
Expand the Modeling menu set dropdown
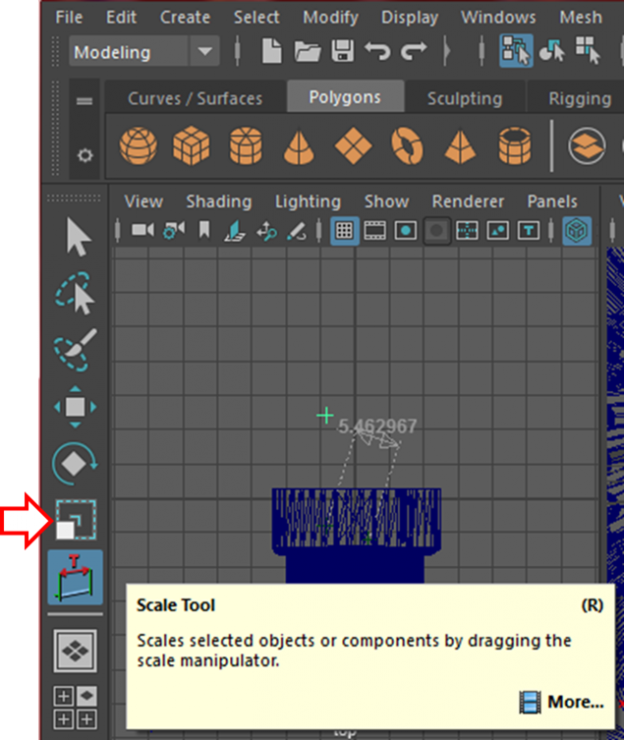pyautogui.click(x=204, y=51)
